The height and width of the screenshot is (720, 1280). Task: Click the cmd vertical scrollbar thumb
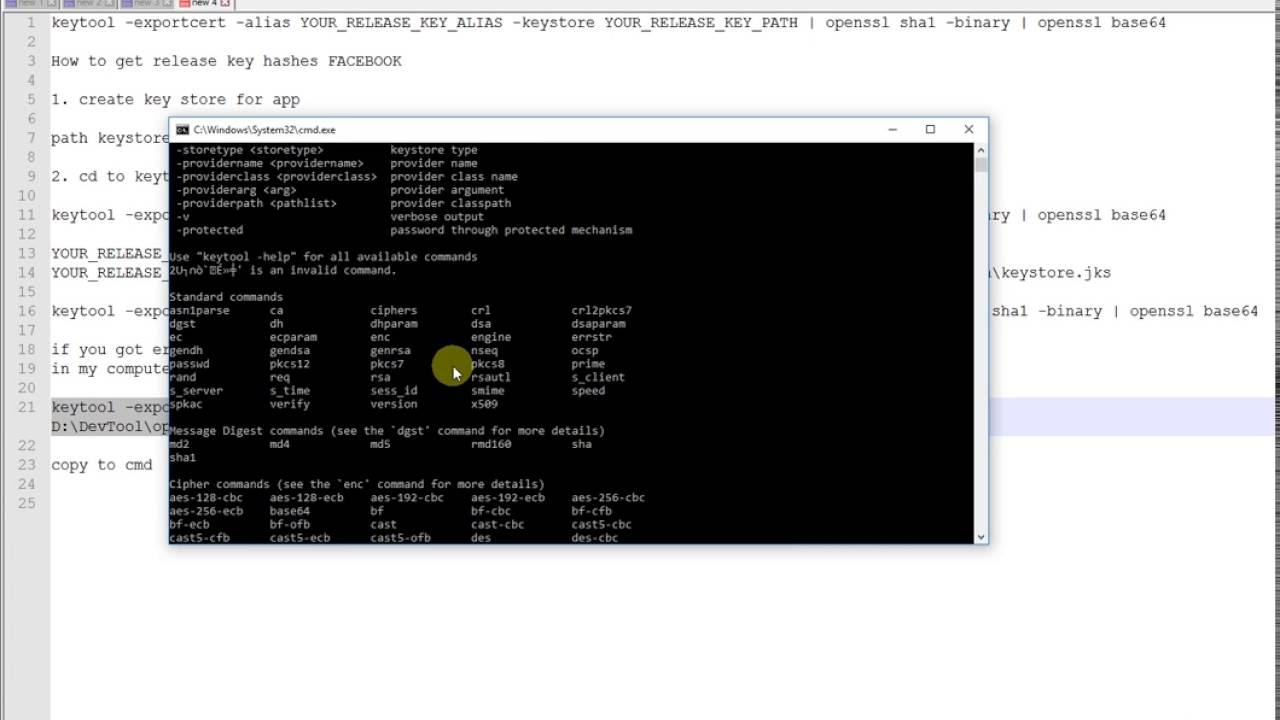coord(981,164)
